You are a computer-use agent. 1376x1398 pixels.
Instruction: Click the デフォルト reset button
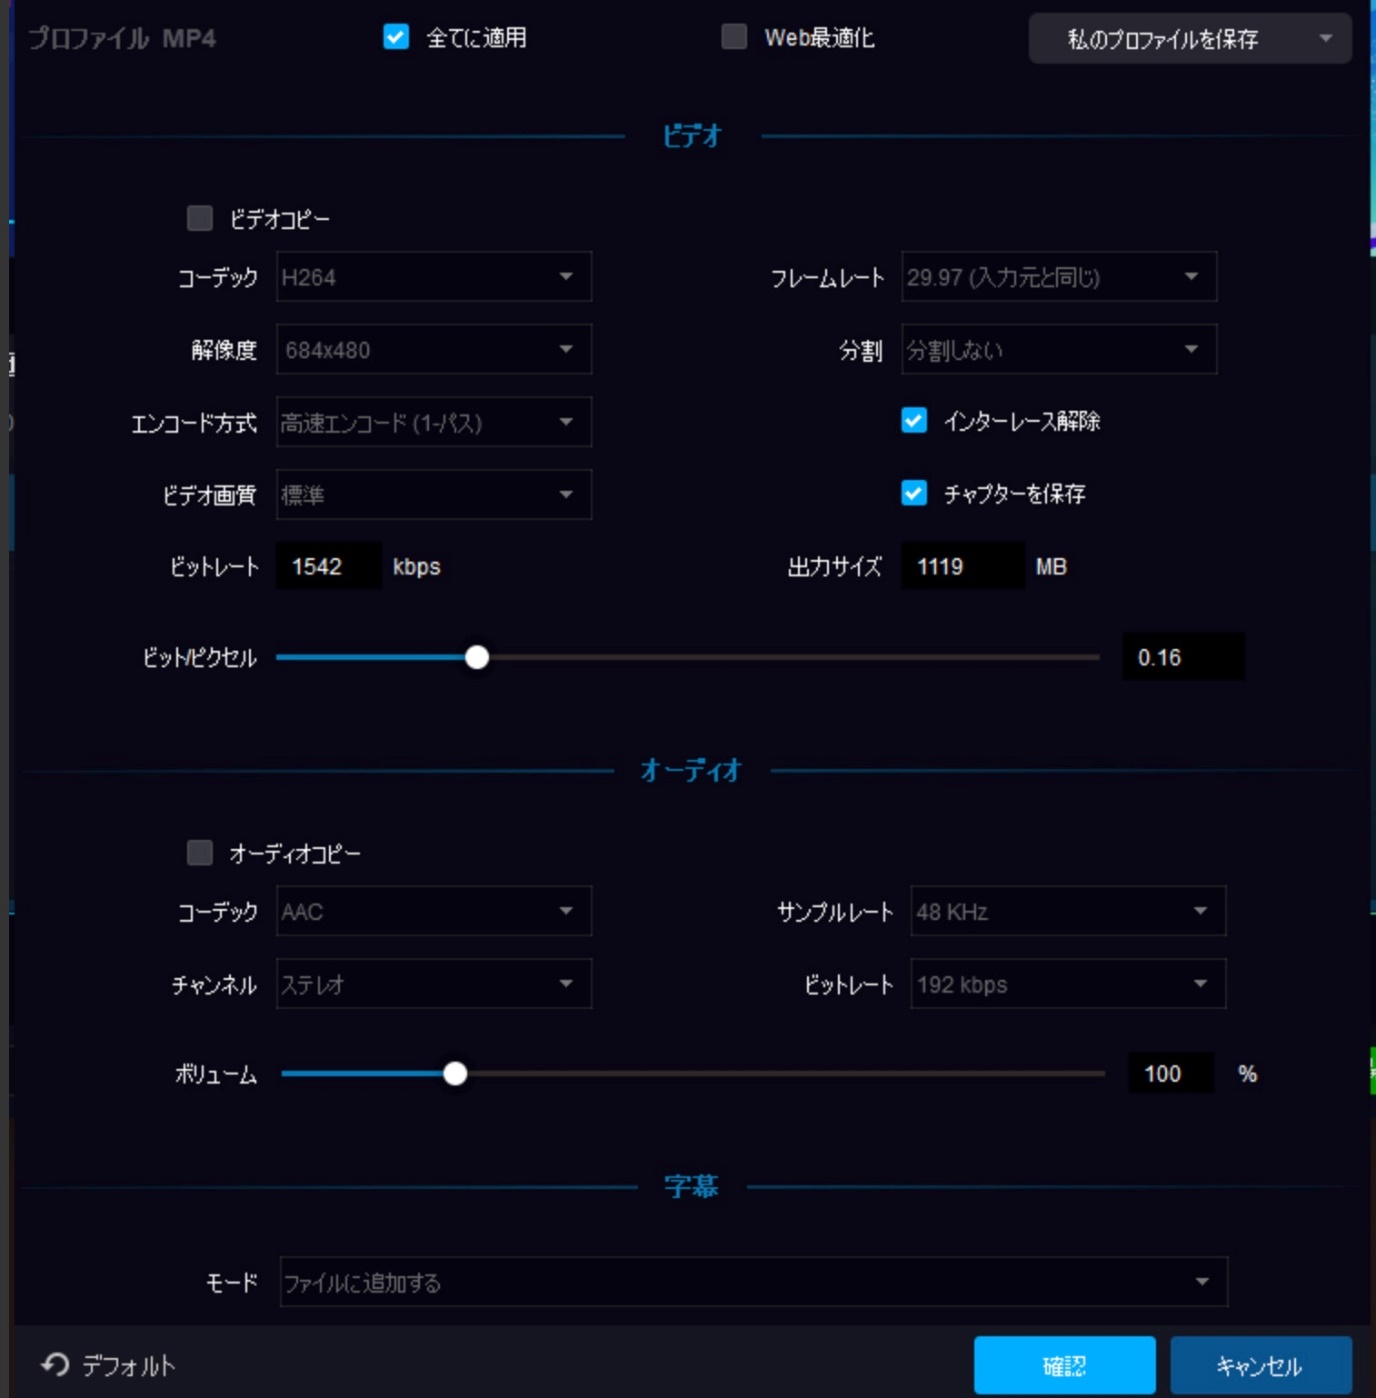[x=109, y=1365]
